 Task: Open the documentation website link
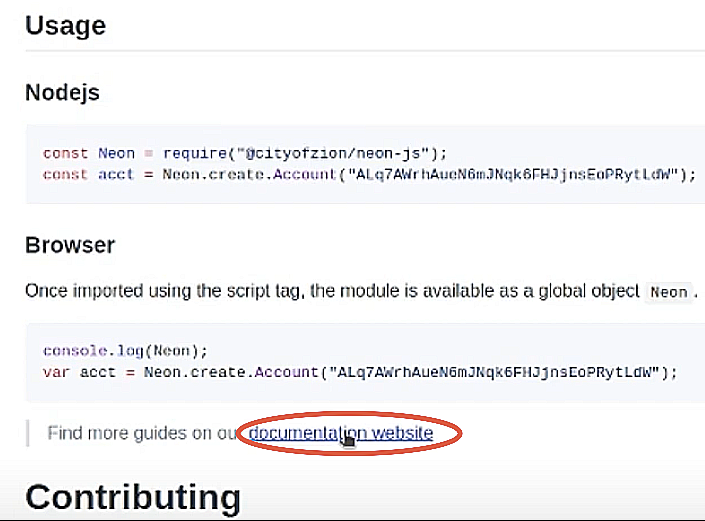(x=341, y=433)
